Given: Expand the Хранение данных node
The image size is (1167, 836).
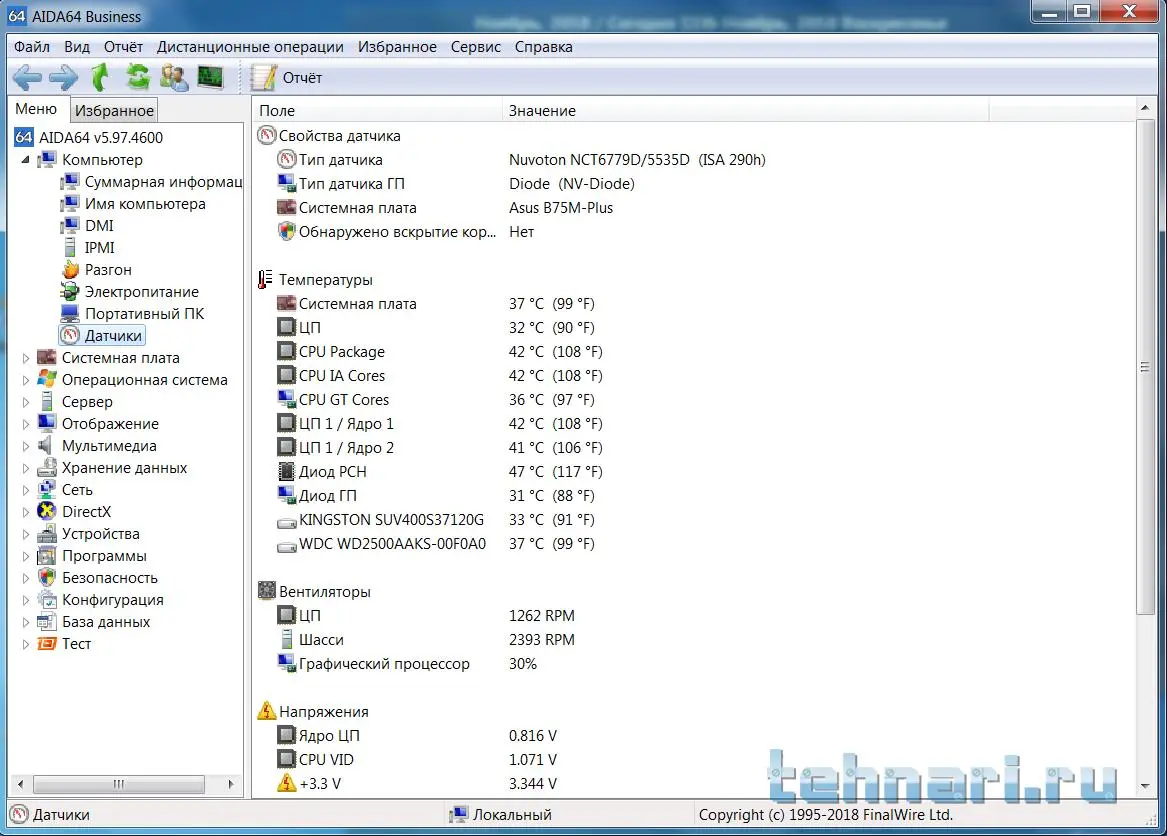Looking at the screenshot, I should click(25, 468).
